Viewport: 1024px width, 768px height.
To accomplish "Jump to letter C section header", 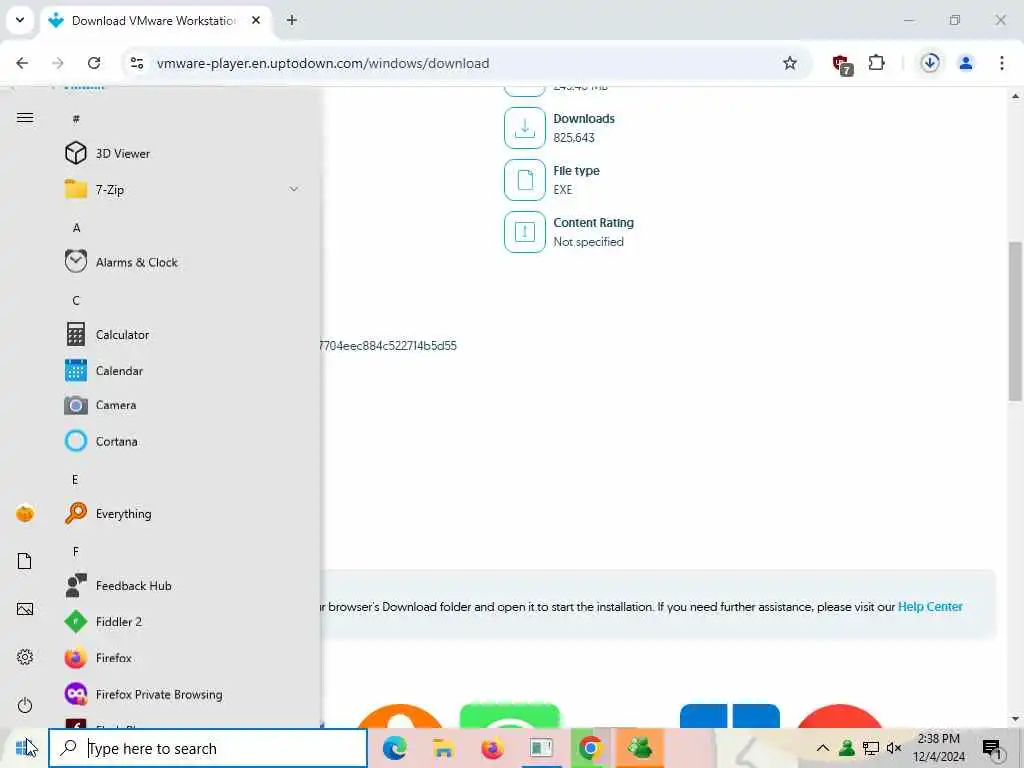I will tap(76, 300).
